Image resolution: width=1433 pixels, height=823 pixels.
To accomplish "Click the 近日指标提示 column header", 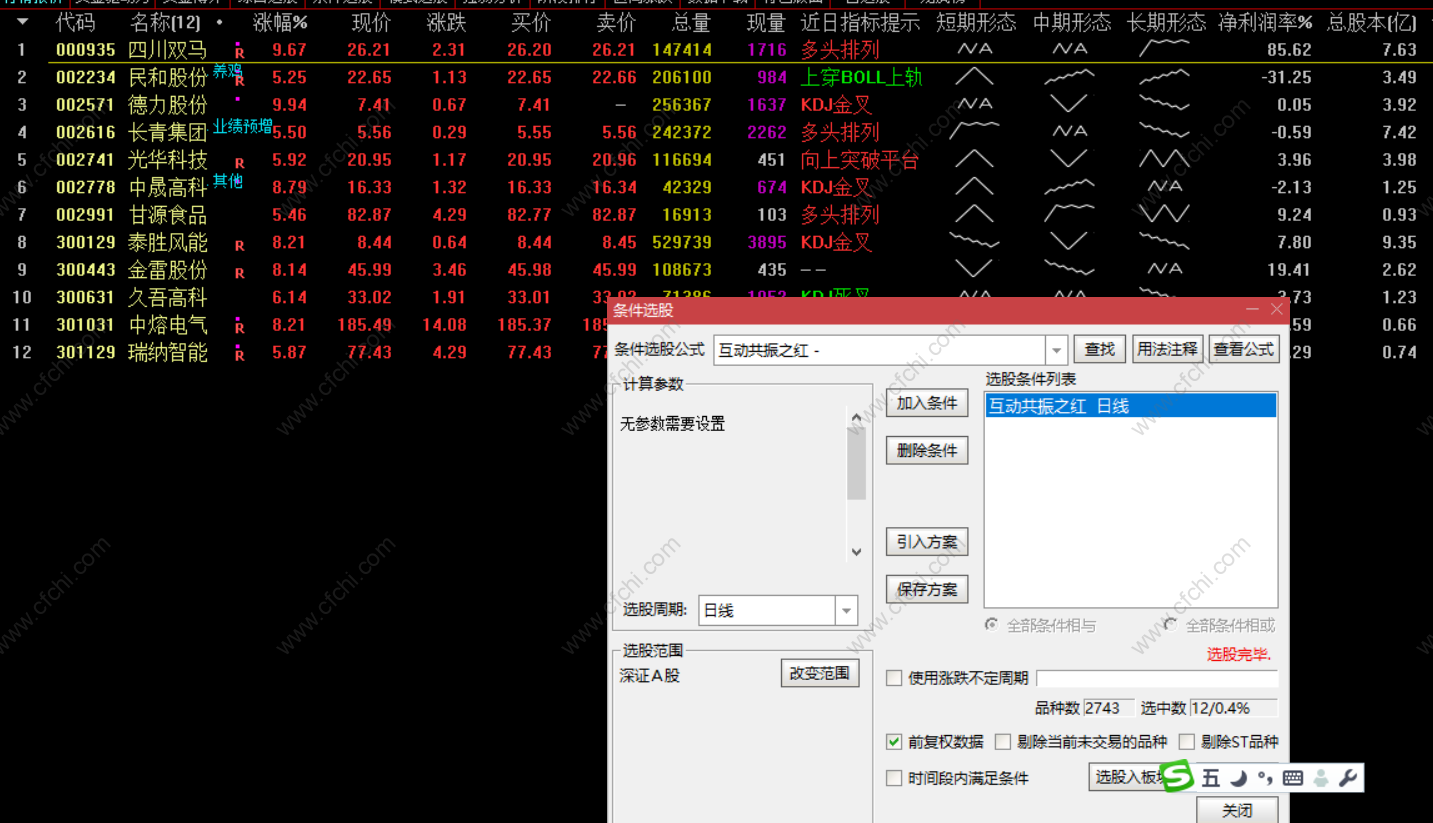I will pos(860,22).
